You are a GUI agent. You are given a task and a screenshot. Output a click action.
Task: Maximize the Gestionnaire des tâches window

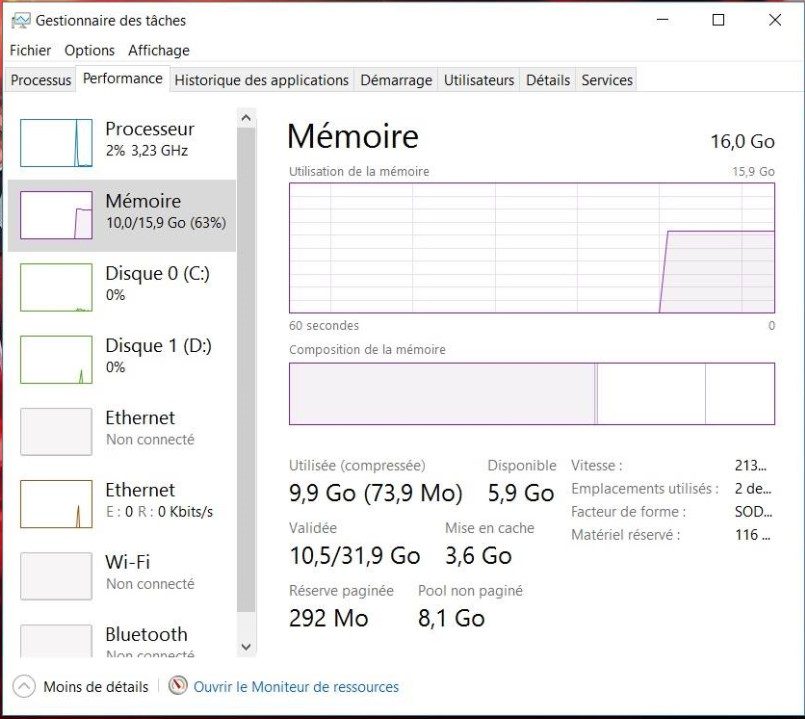click(x=719, y=20)
